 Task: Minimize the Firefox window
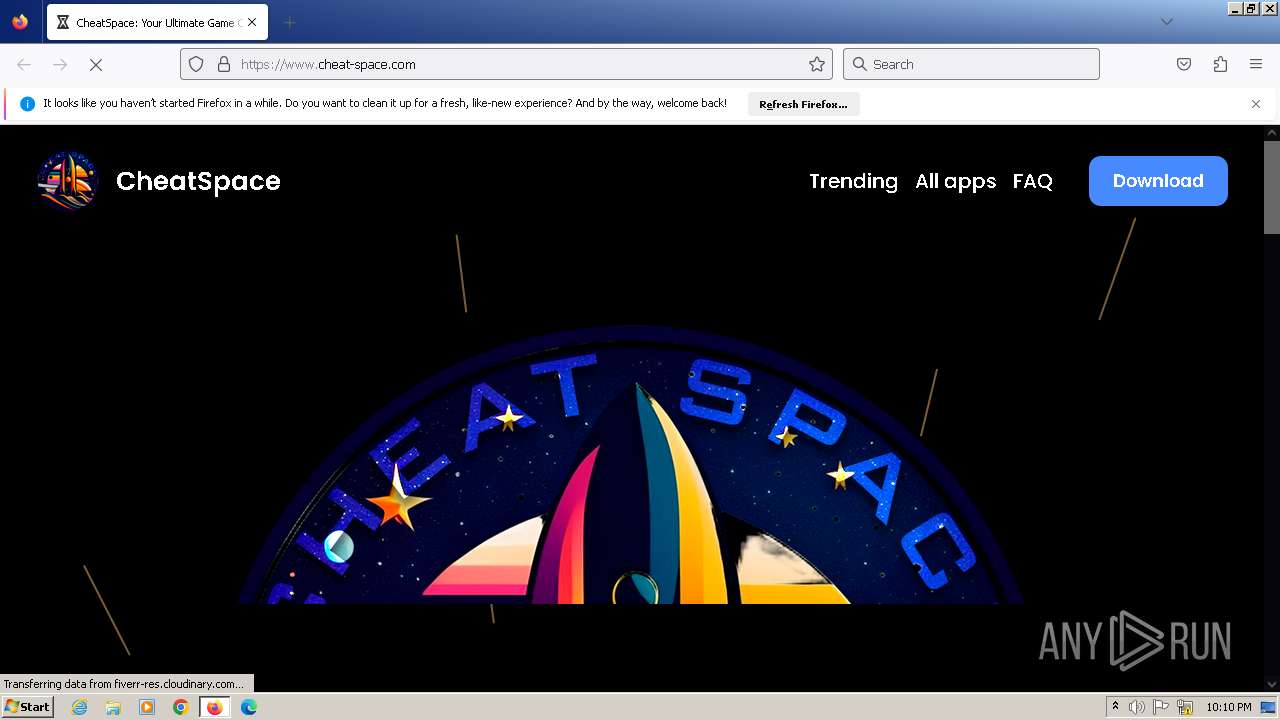coord(1235,8)
